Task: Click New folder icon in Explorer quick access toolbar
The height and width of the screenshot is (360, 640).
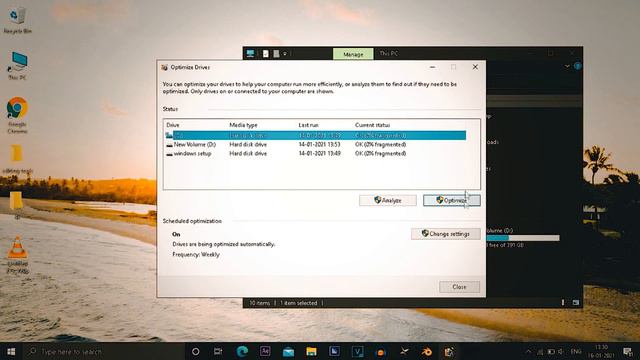Action: (x=276, y=53)
